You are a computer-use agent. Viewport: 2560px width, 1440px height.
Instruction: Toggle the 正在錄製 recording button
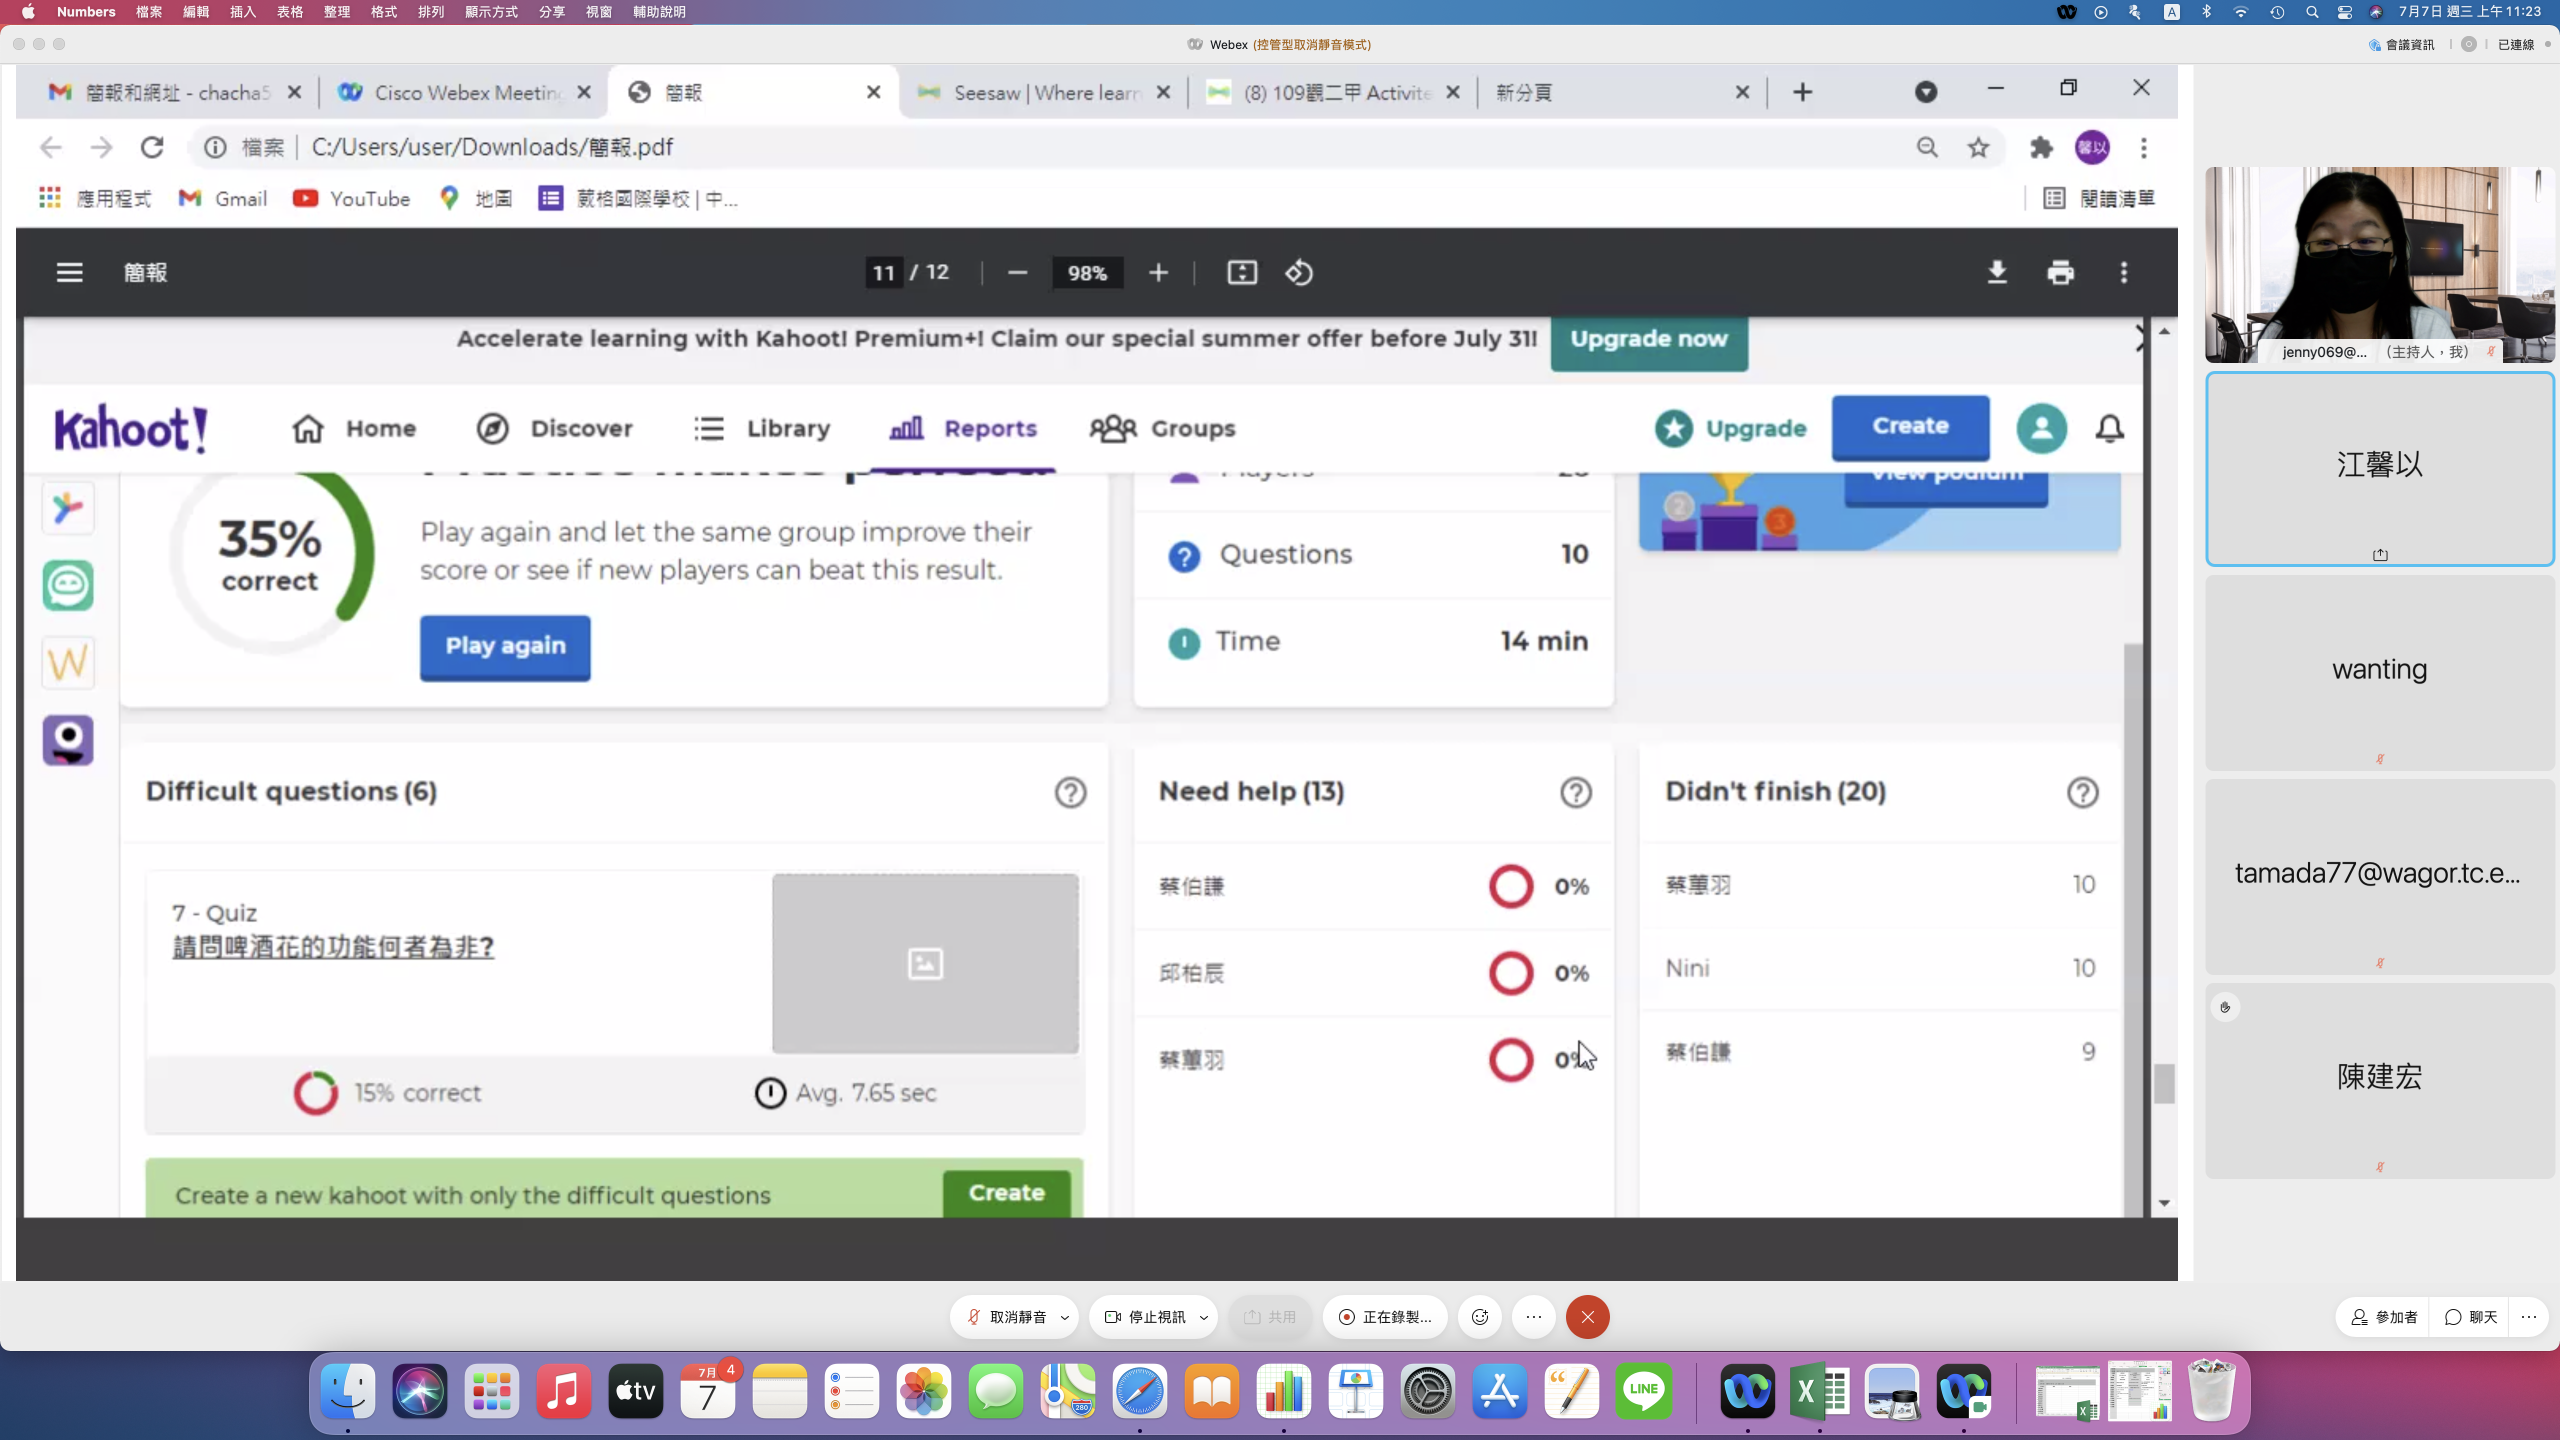click(x=1385, y=1317)
